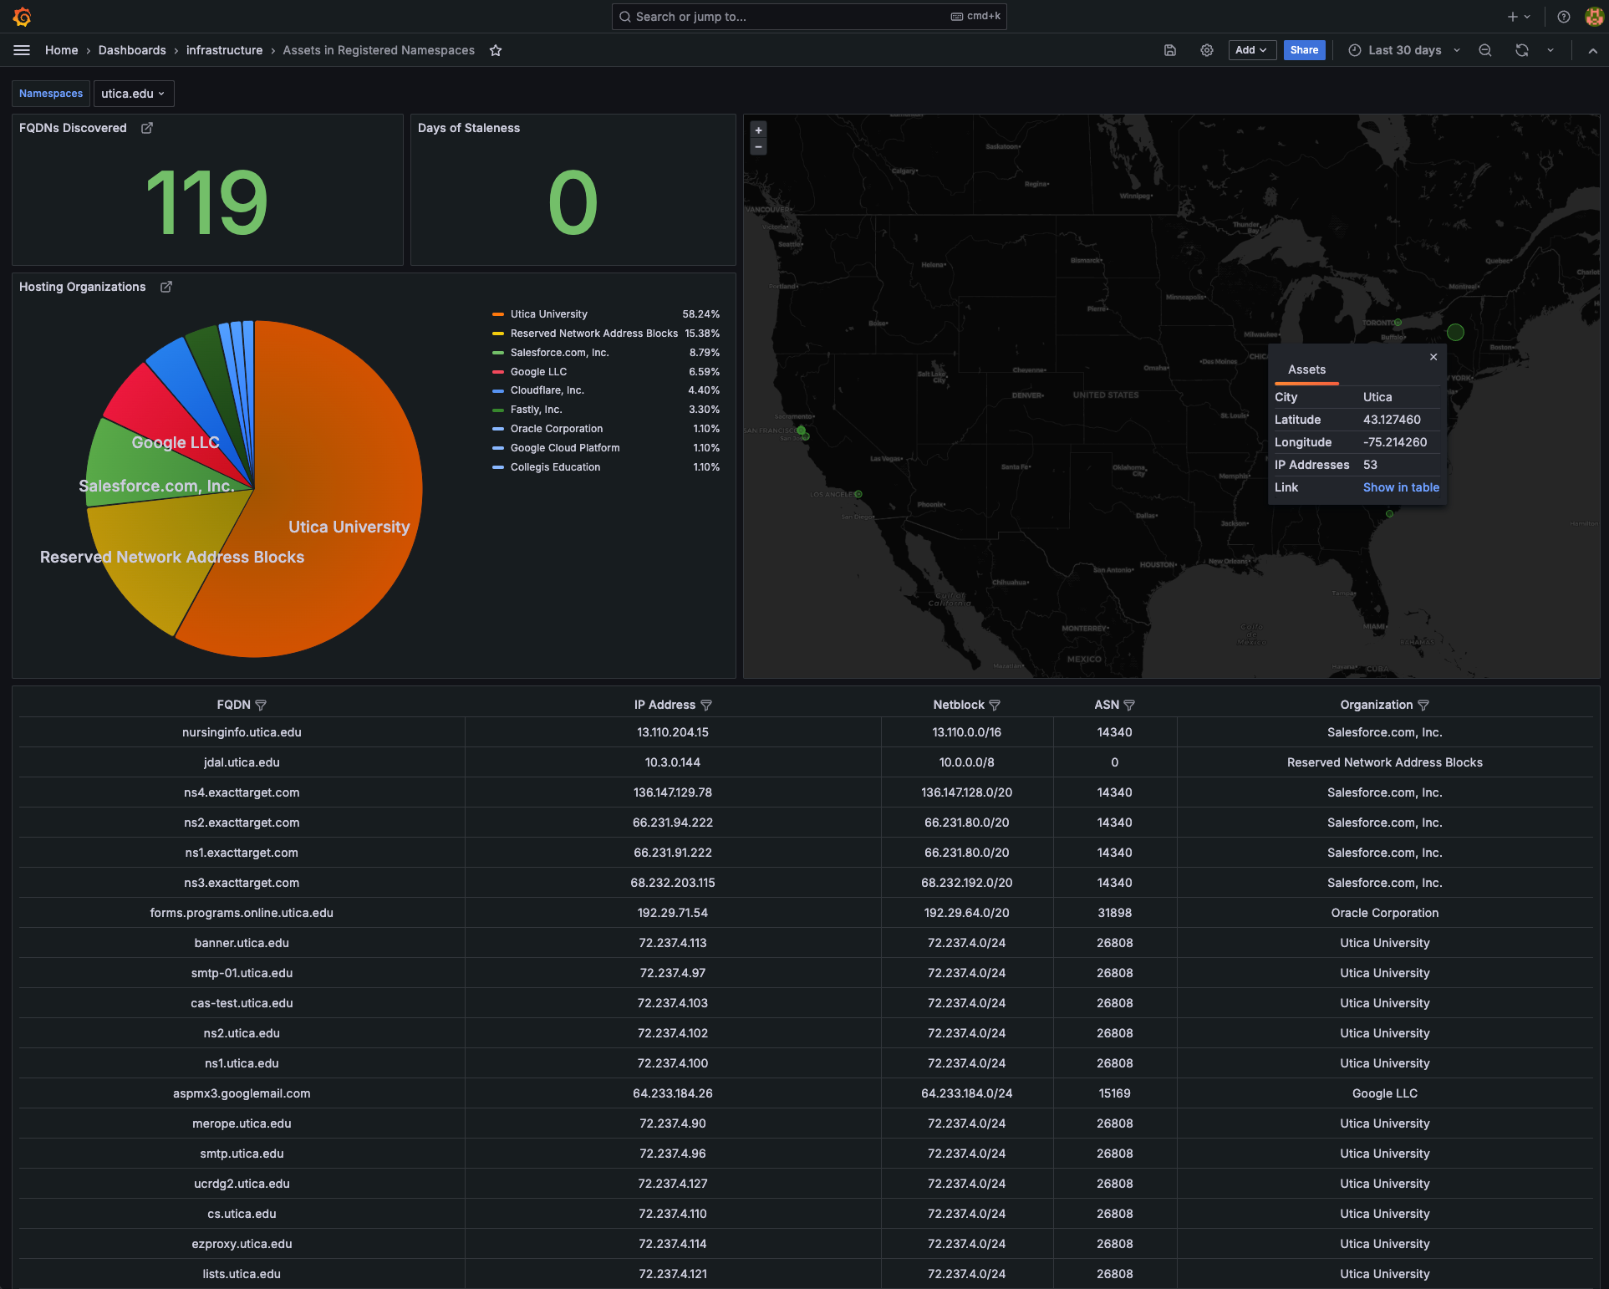The width and height of the screenshot is (1609, 1289).
Task: Zoom out the time range
Action: tap(1485, 50)
